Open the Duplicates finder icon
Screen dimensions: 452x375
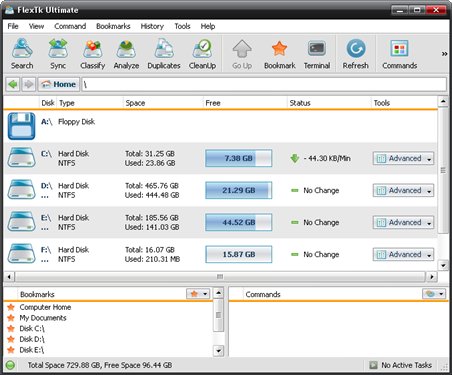(x=164, y=54)
